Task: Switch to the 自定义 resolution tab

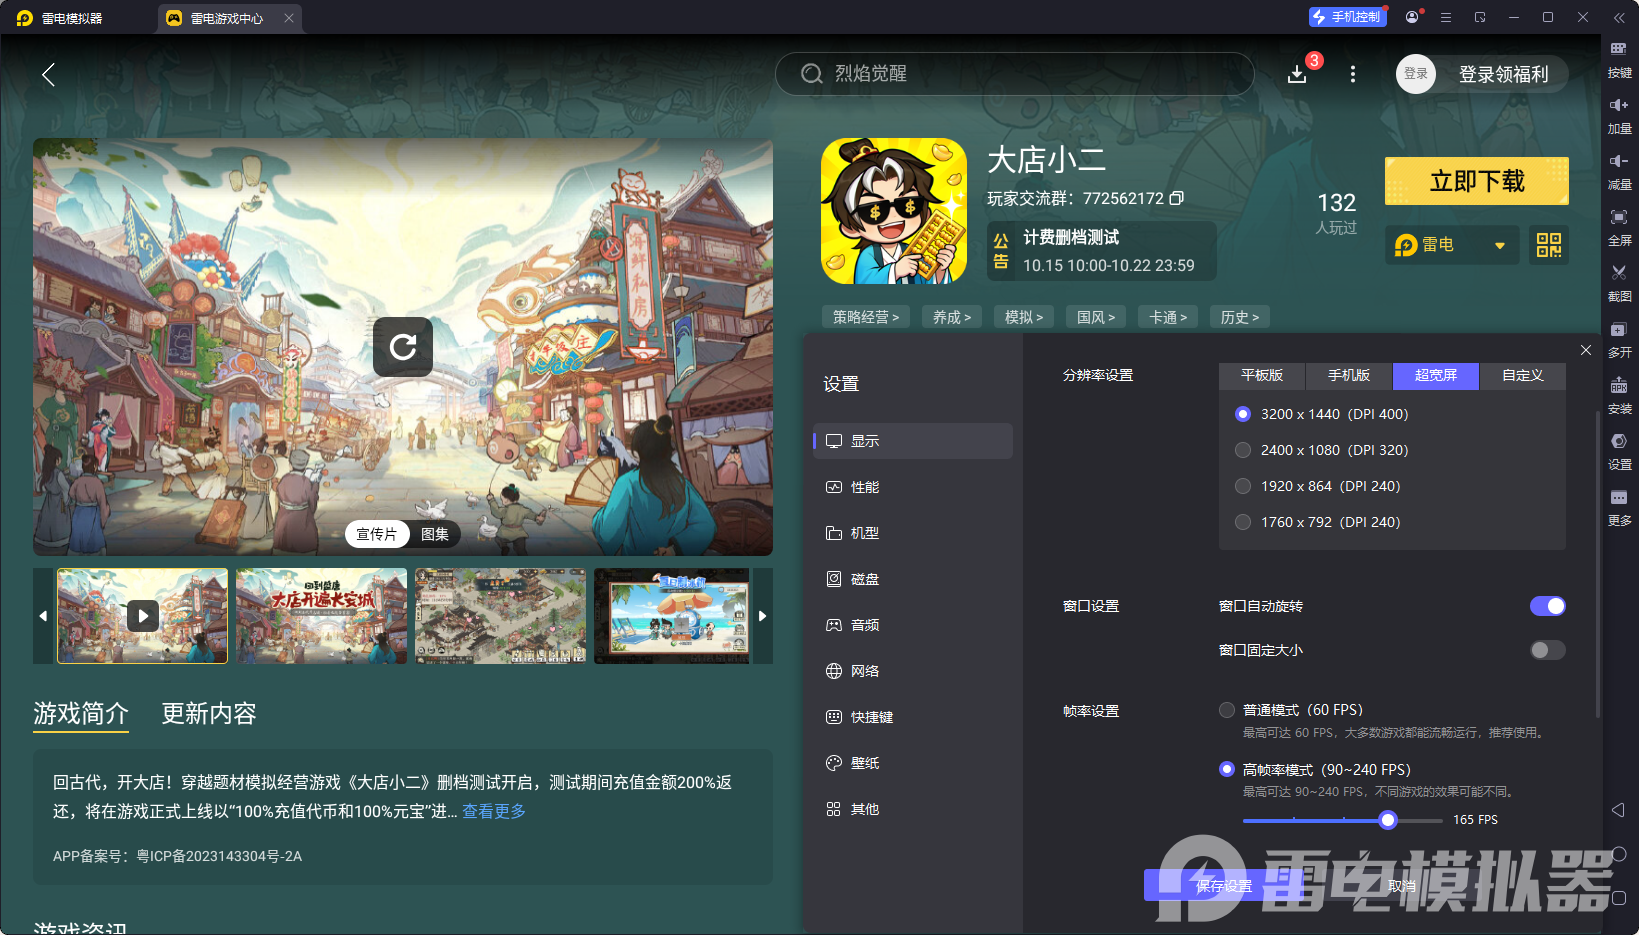Action: (x=1523, y=376)
